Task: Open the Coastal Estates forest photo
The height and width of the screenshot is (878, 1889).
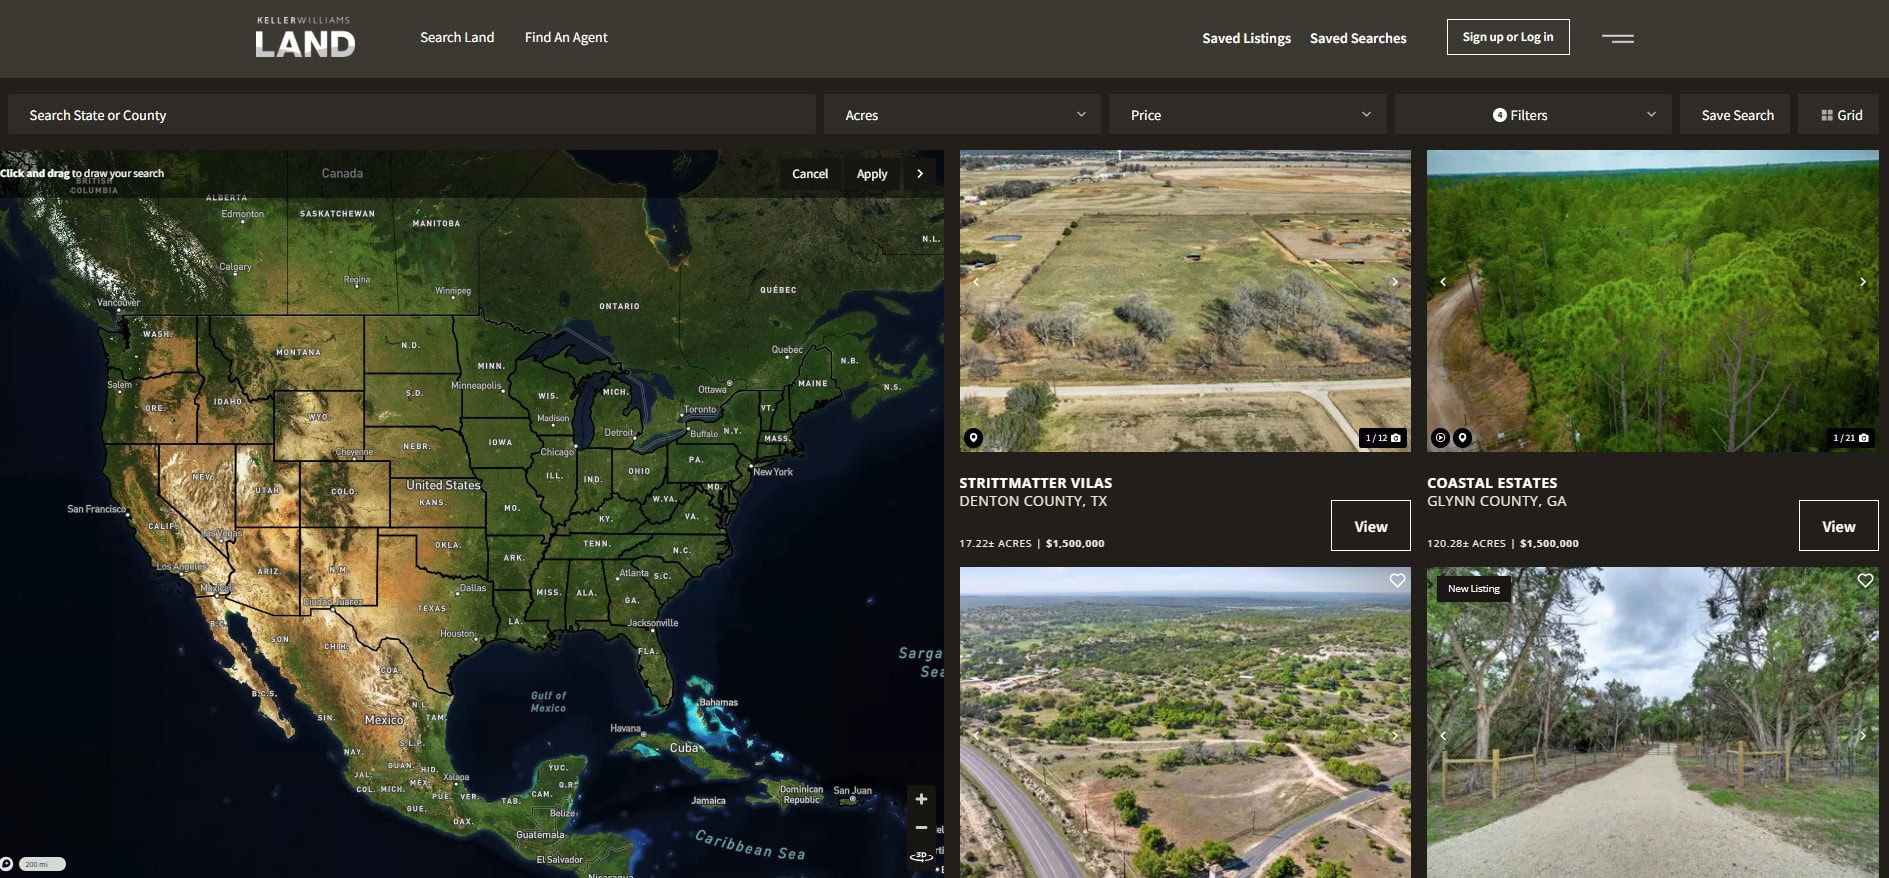Action: tap(1652, 300)
